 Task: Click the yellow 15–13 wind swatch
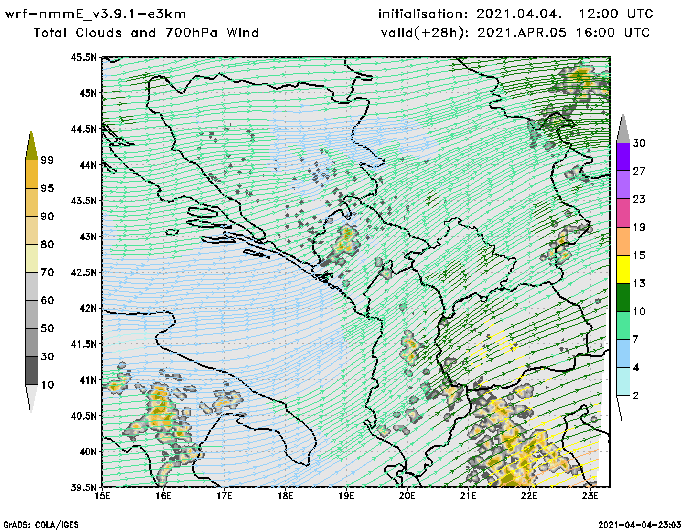tap(623, 269)
